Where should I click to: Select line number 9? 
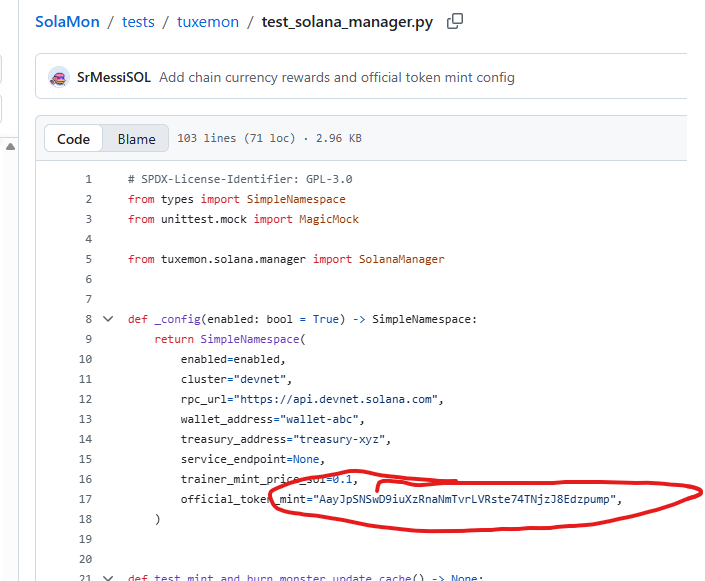[x=89, y=339]
